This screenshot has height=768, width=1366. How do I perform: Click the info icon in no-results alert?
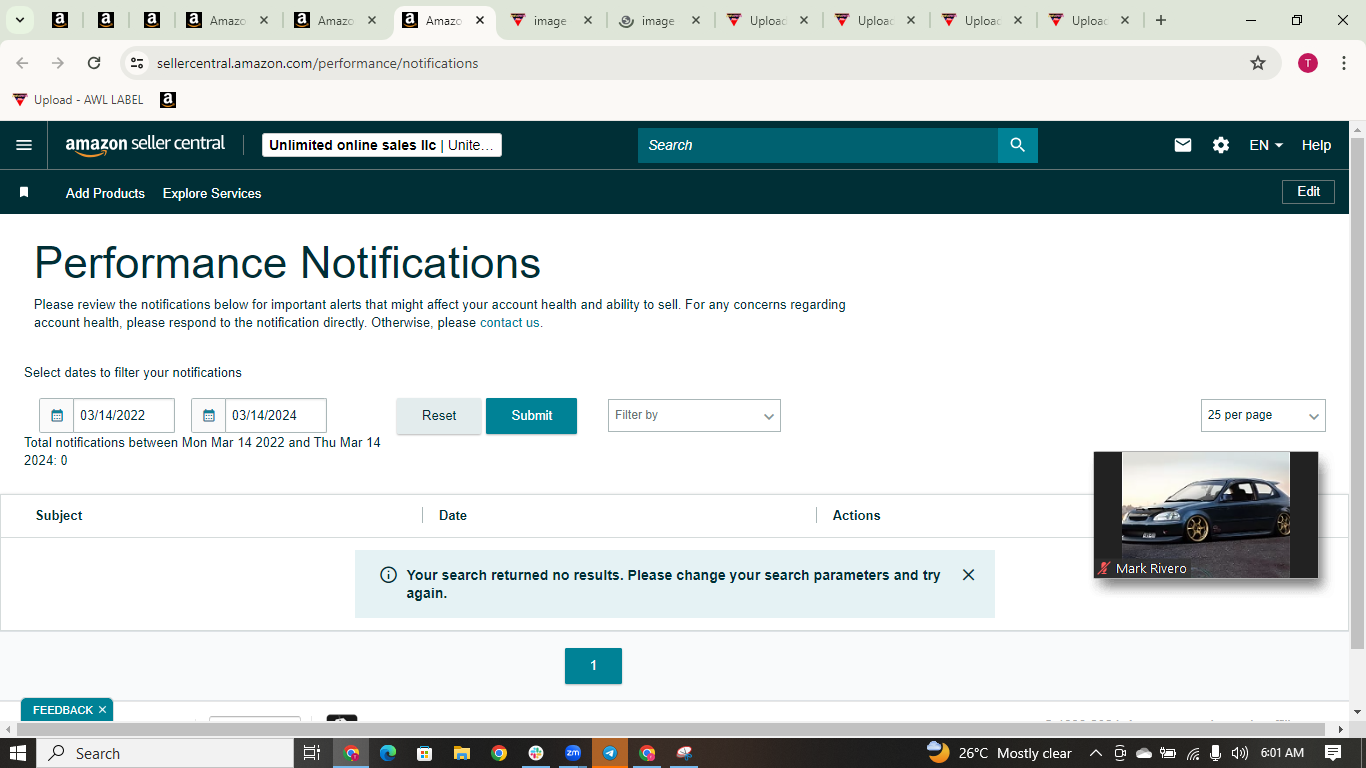pyautogui.click(x=388, y=575)
